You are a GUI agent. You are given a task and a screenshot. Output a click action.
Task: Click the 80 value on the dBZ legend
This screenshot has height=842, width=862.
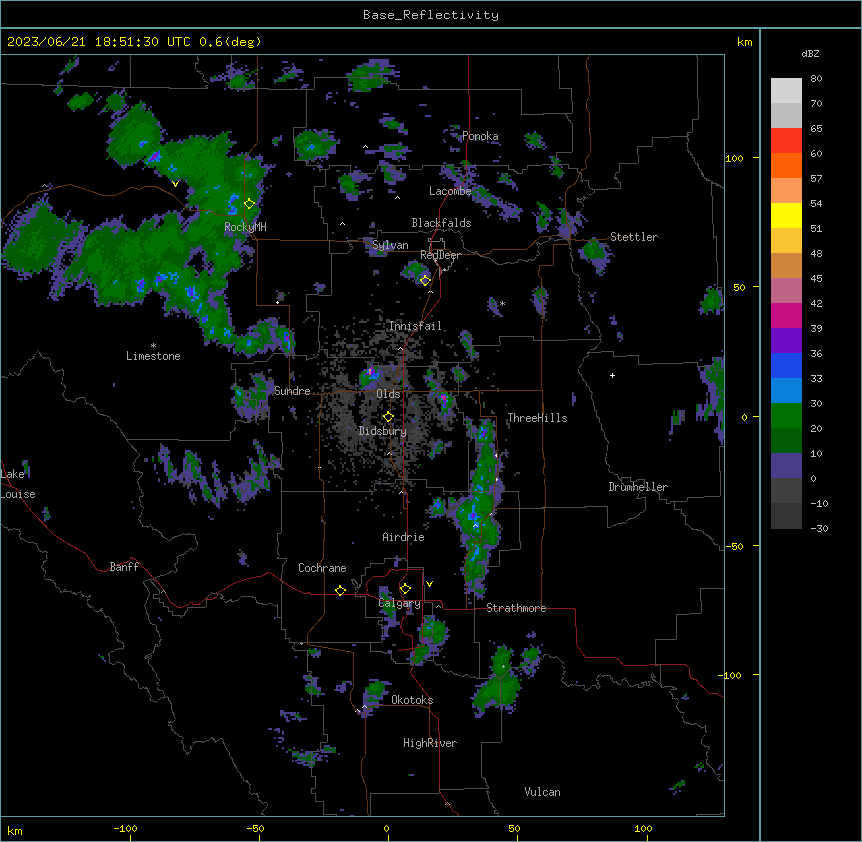point(816,79)
